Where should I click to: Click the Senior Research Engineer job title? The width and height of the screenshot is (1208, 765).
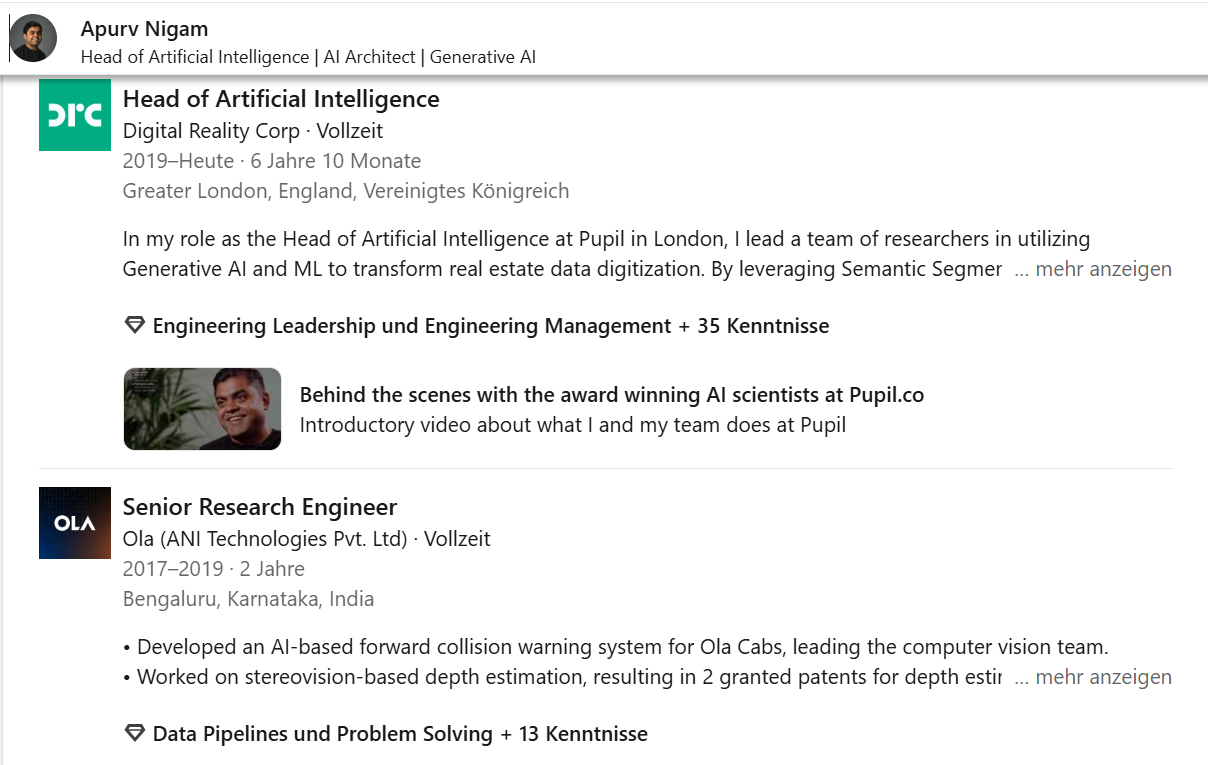point(260,507)
